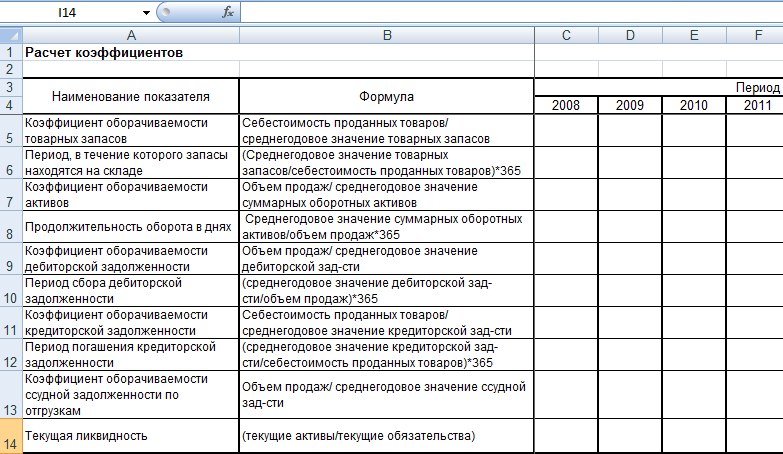Image resolution: width=783 pixels, height=454 pixels.
Task: Select 'Период сбора дебиторской задолженности' cell
Action: click(x=131, y=291)
